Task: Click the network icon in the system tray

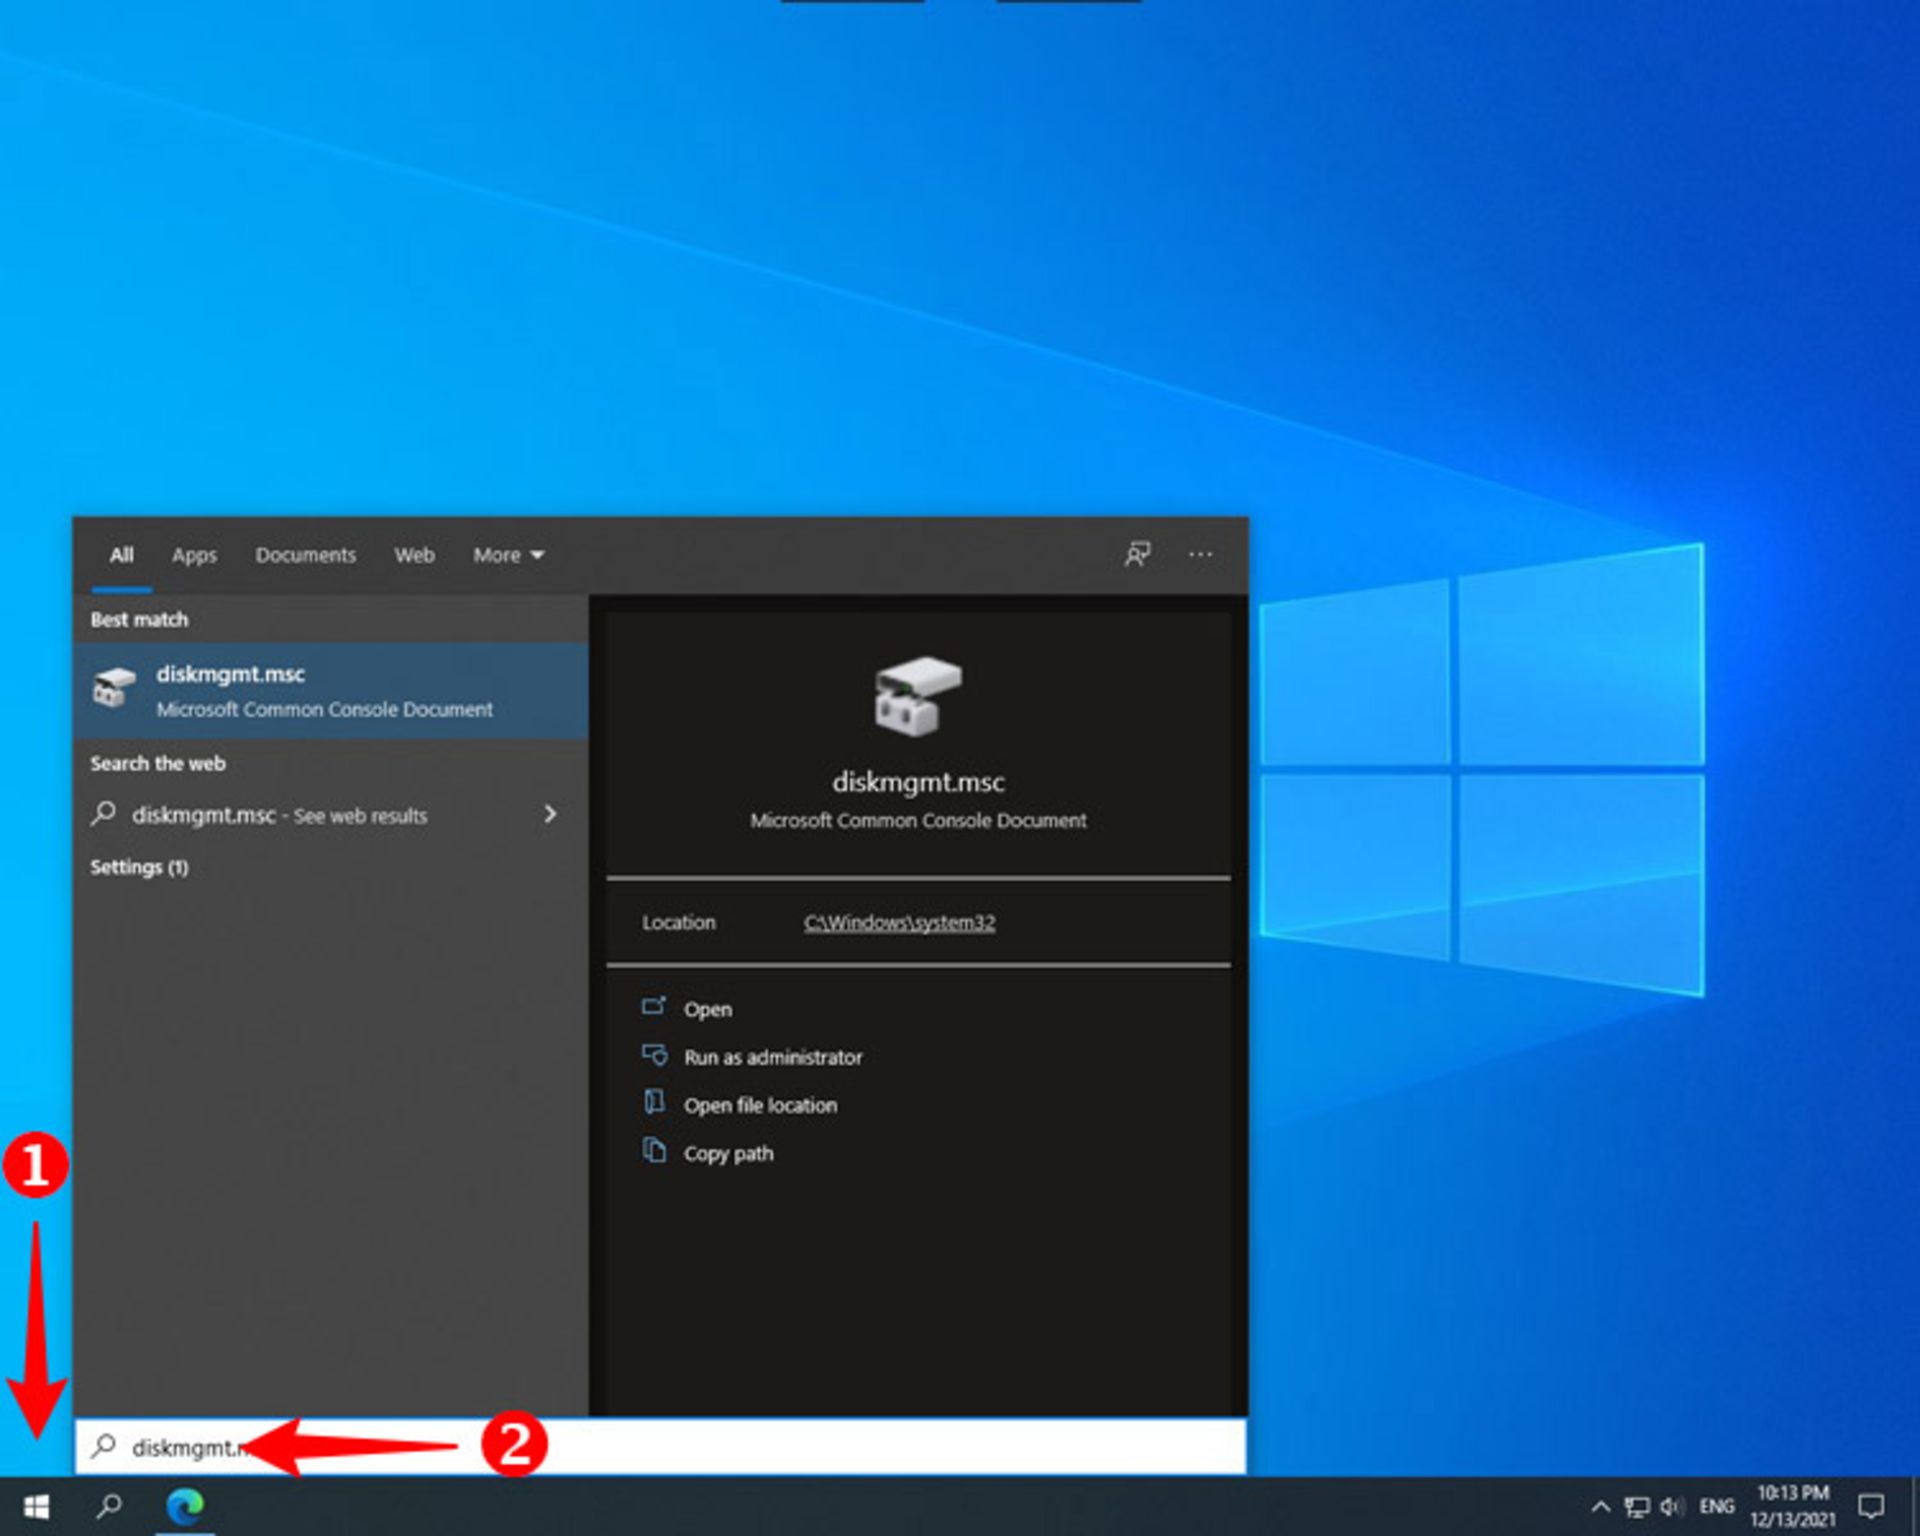Action: point(1638,1504)
